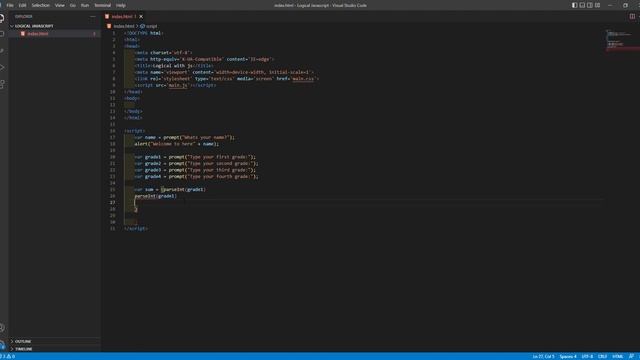Image resolution: width=640 pixels, height=360 pixels.
Task: Click var grade1 prompt code line
Action: [196, 157]
